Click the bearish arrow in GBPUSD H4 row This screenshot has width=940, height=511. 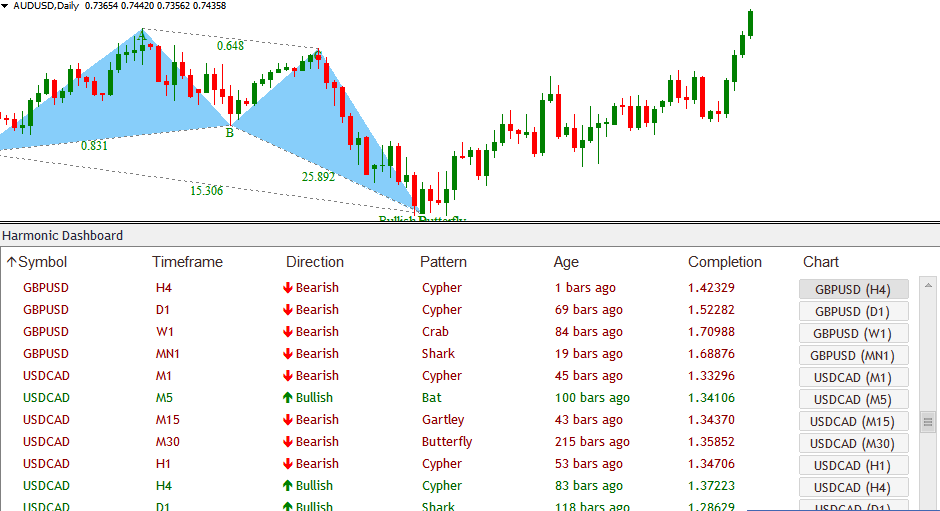[x=288, y=288]
